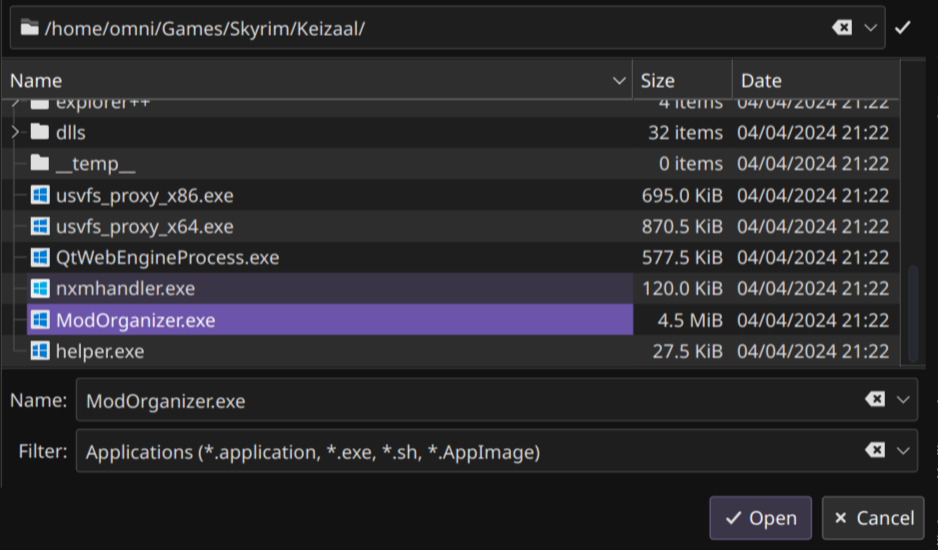The image size is (938, 550).
Task: Expand the dlls folder tree arrow
Action: click(x=16, y=132)
